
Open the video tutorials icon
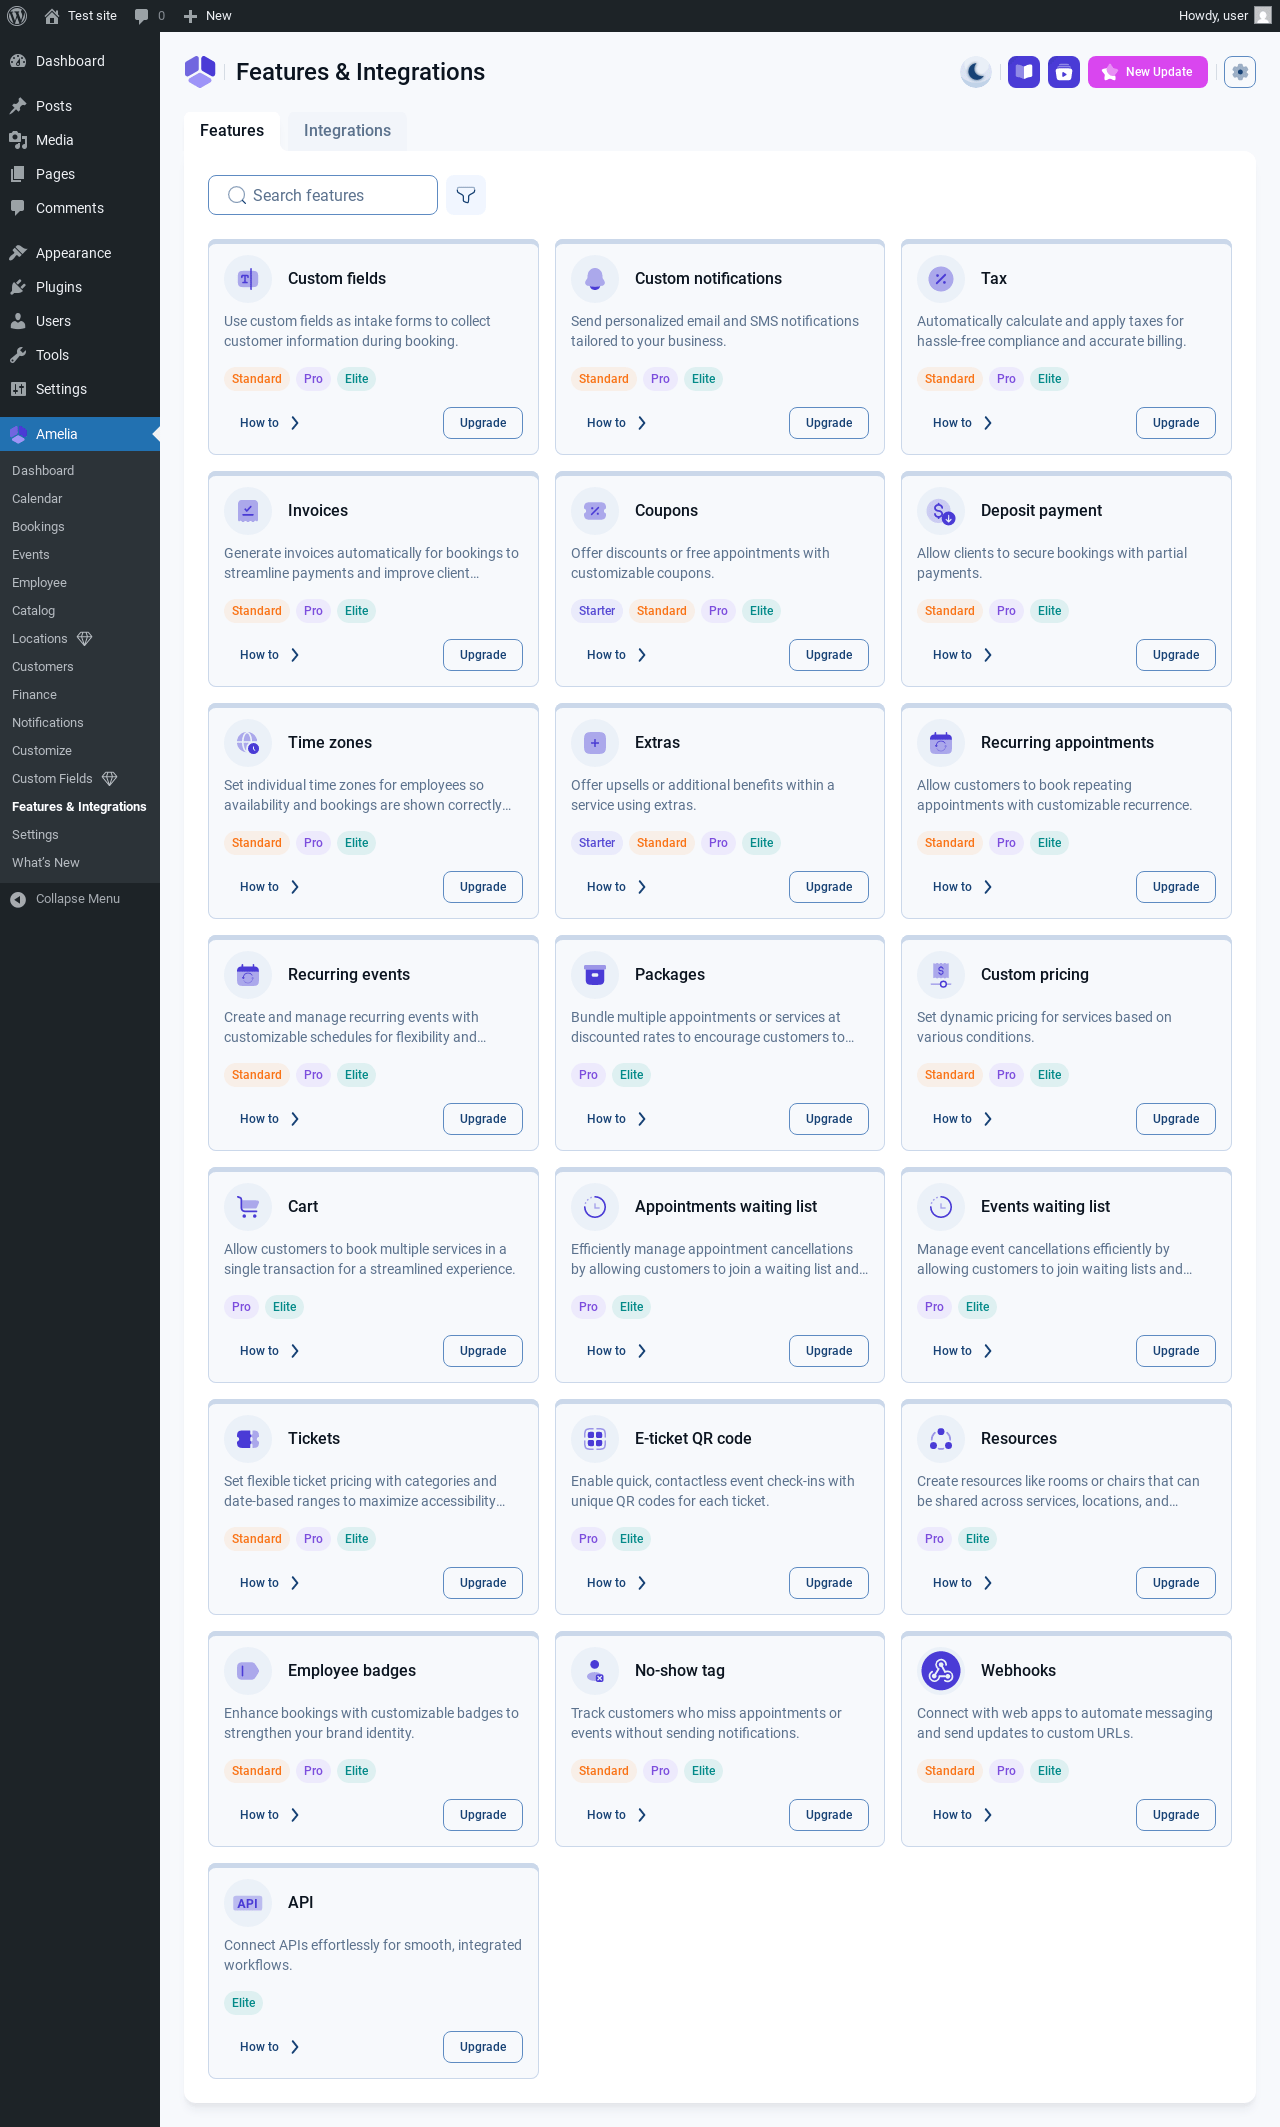click(x=1064, y=72)
